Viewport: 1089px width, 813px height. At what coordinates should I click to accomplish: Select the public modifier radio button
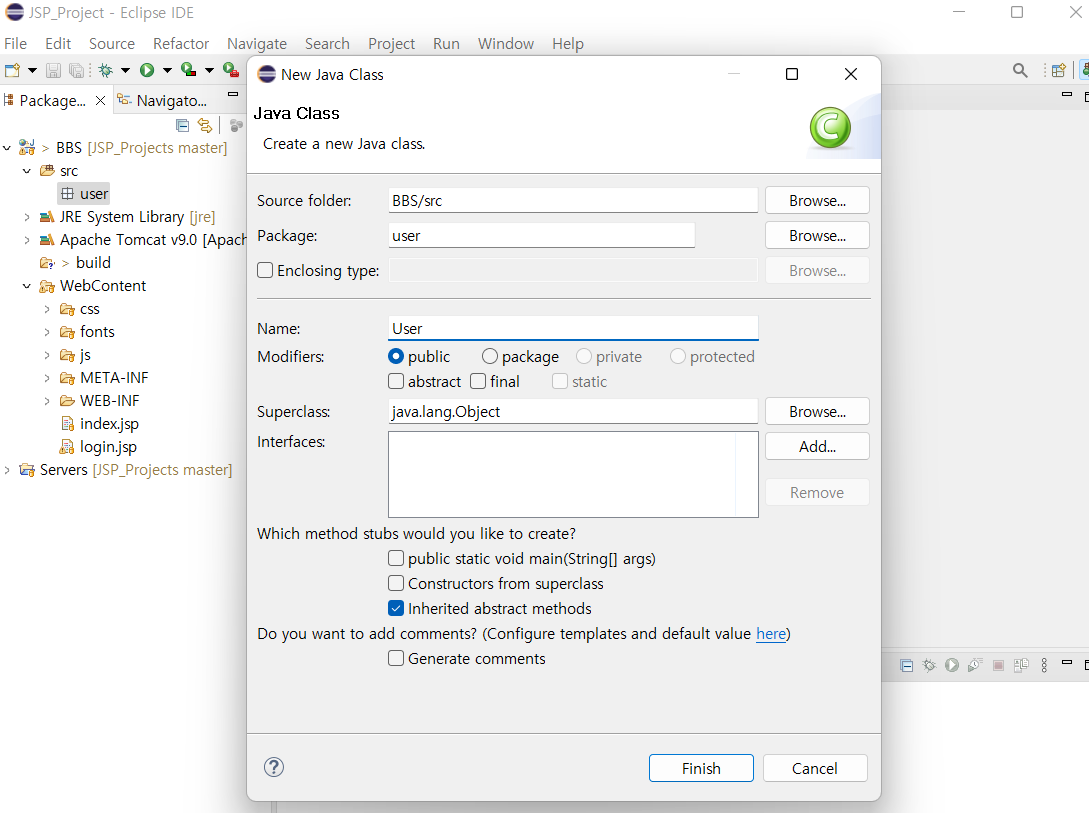(x=396, y=356)
